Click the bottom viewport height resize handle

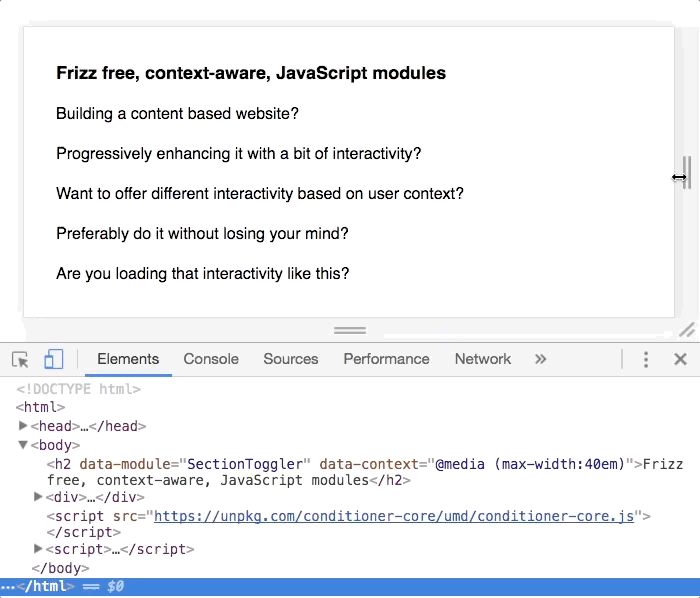point(349,330)
